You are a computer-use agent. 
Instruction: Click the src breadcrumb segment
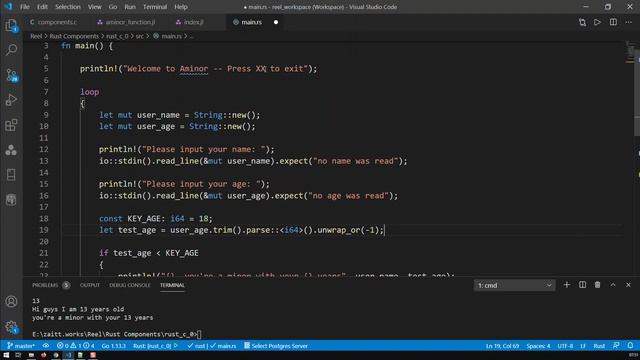coord(140,36)
